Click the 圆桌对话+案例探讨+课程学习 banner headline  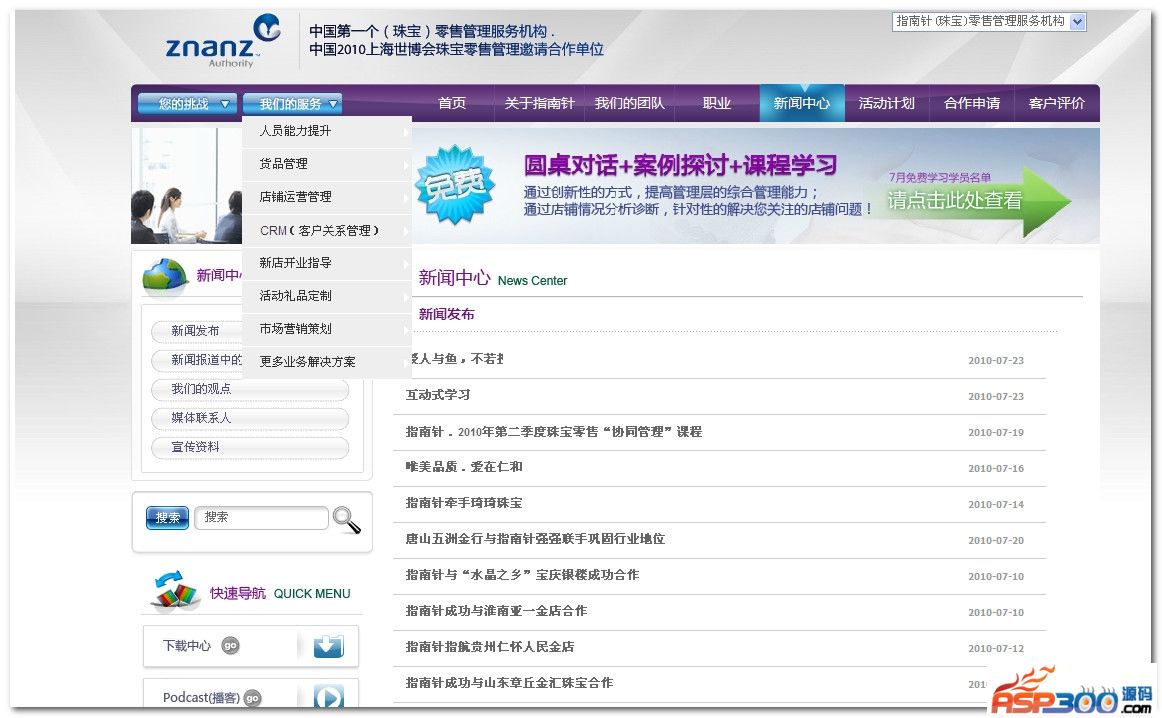[x=680, y=164]
